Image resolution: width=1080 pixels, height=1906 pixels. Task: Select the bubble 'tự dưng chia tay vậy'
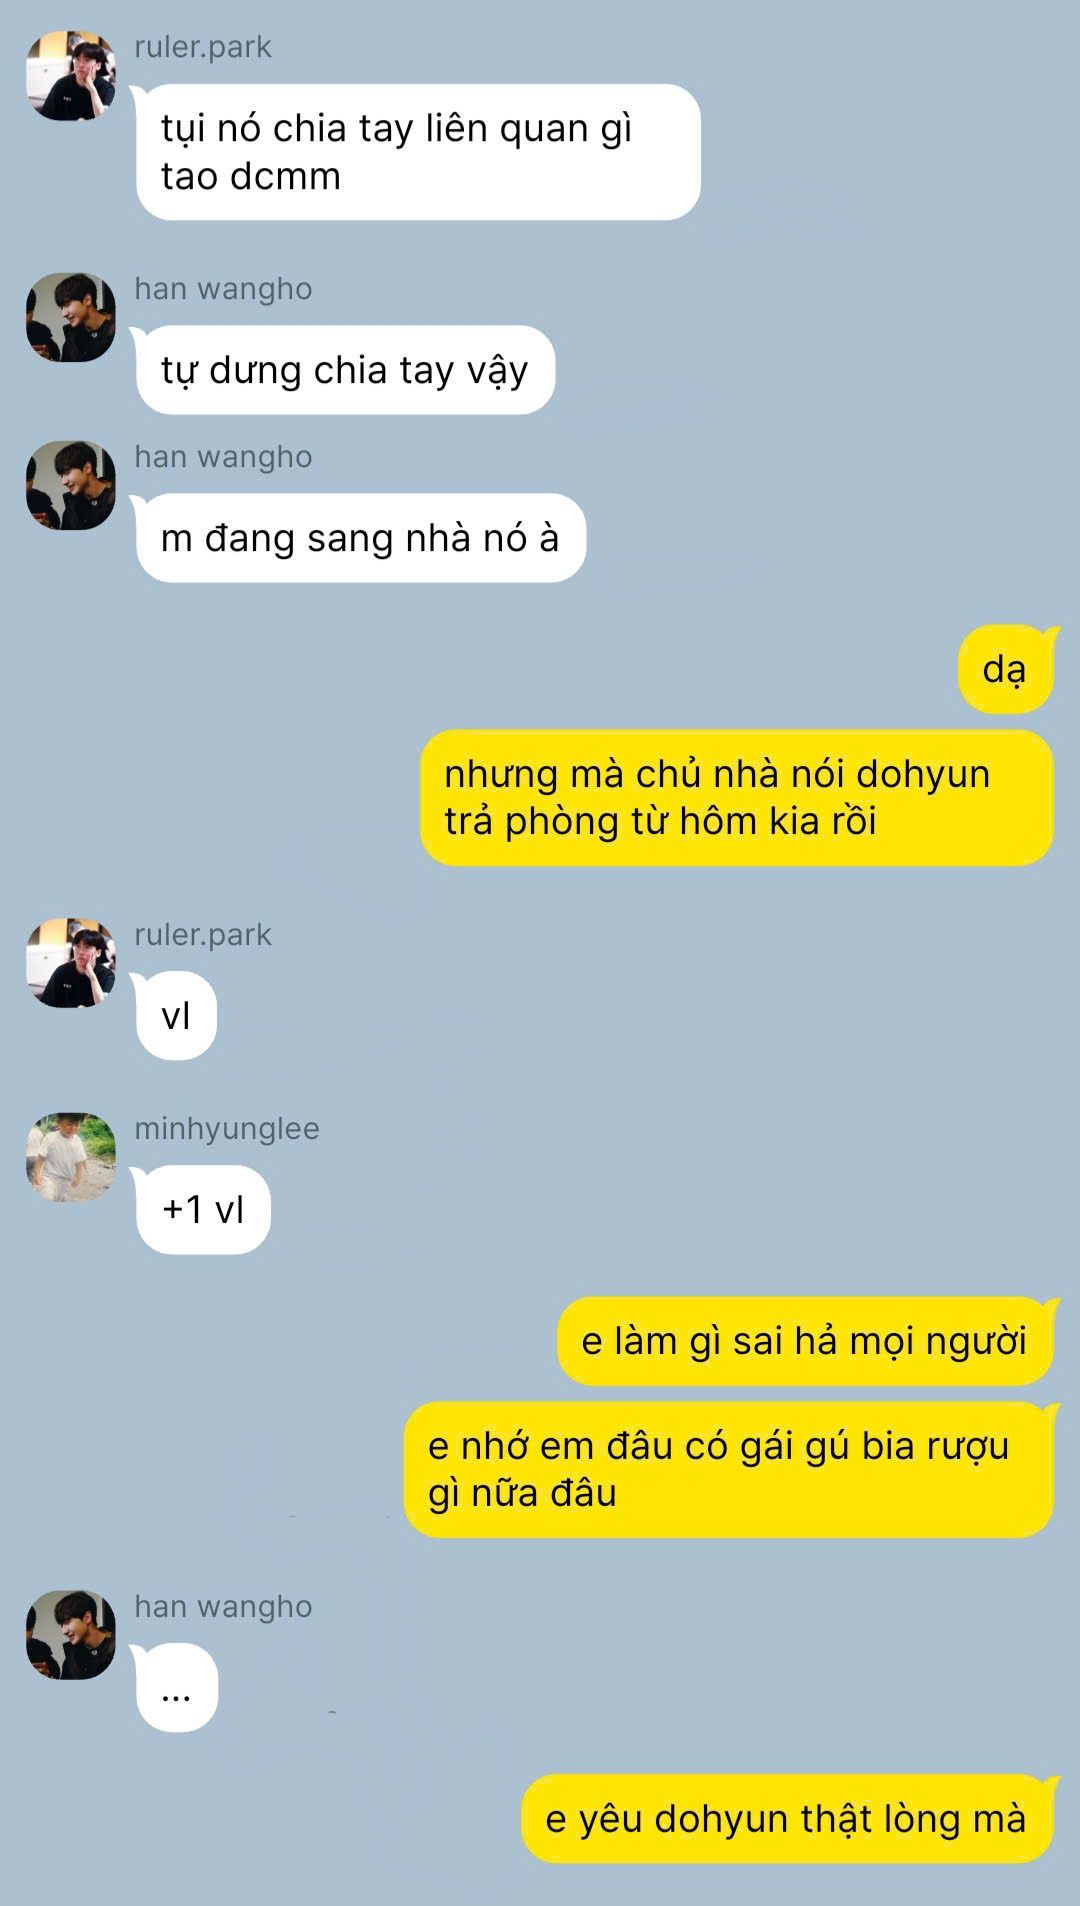point(345,370)
